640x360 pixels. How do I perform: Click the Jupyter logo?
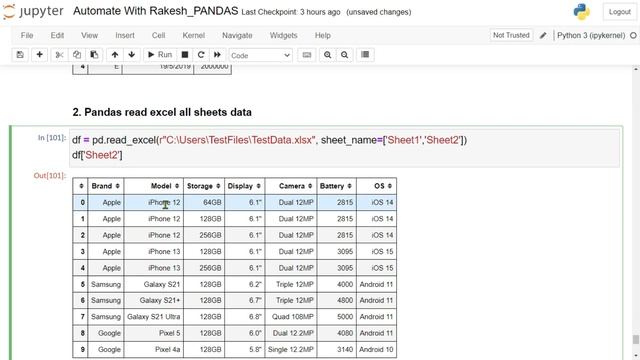click(x=33, y=11)
